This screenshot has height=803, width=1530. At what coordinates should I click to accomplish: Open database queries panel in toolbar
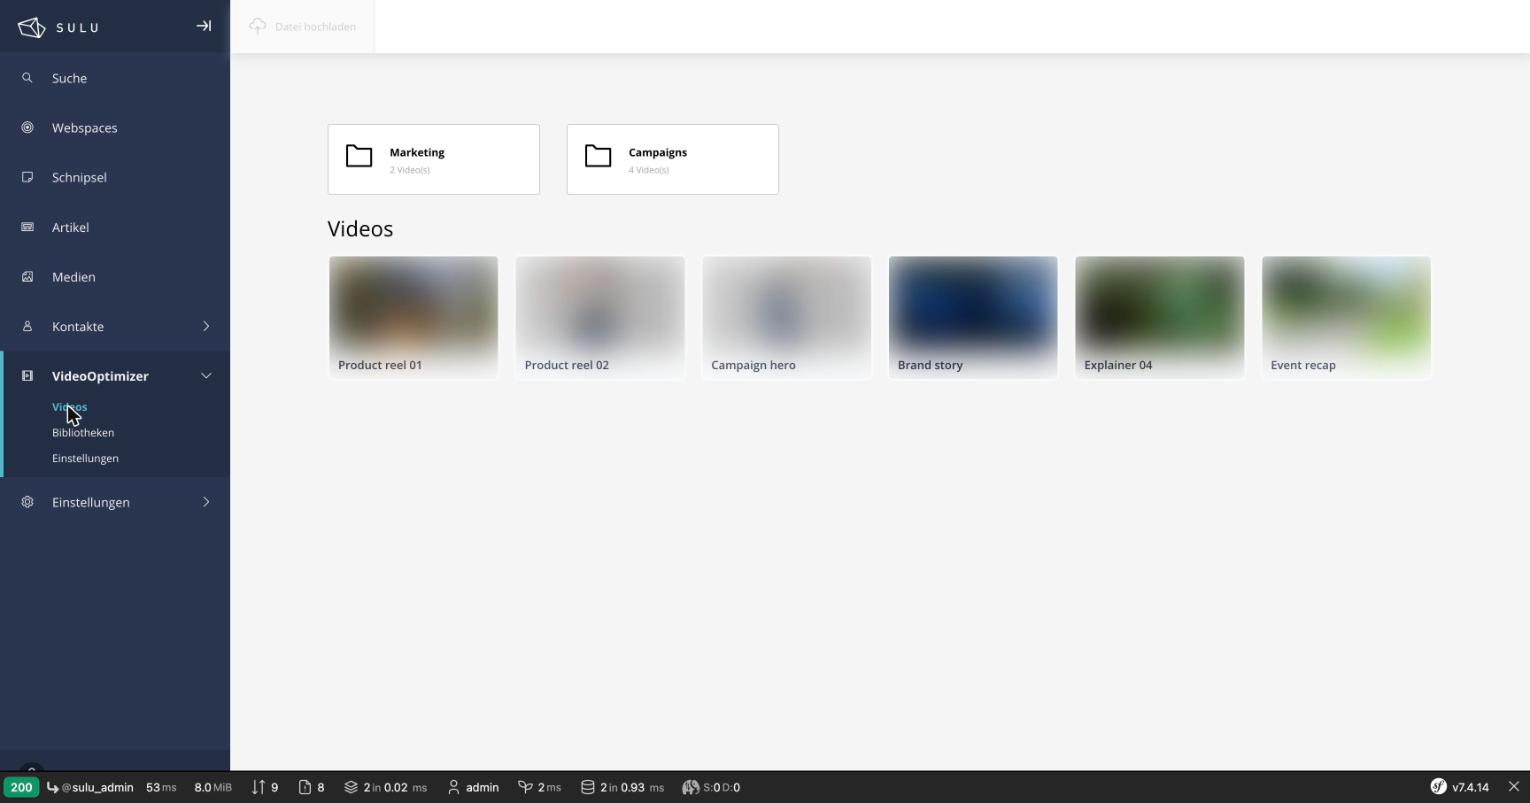(x=622, y=787)
